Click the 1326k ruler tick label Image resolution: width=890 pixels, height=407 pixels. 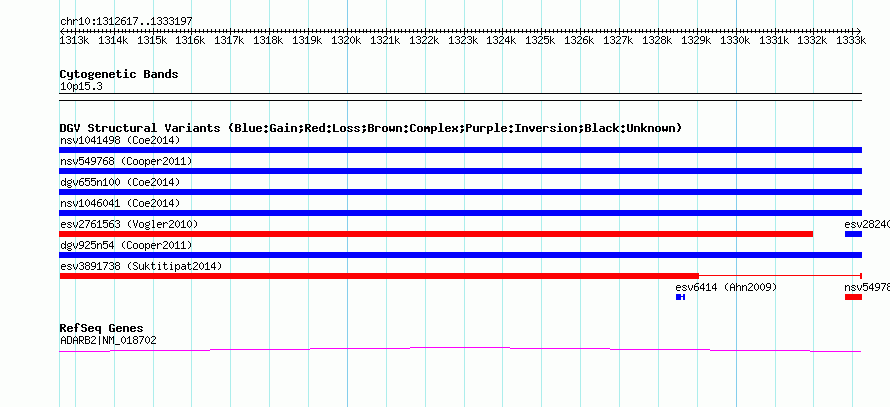(578, 40)
